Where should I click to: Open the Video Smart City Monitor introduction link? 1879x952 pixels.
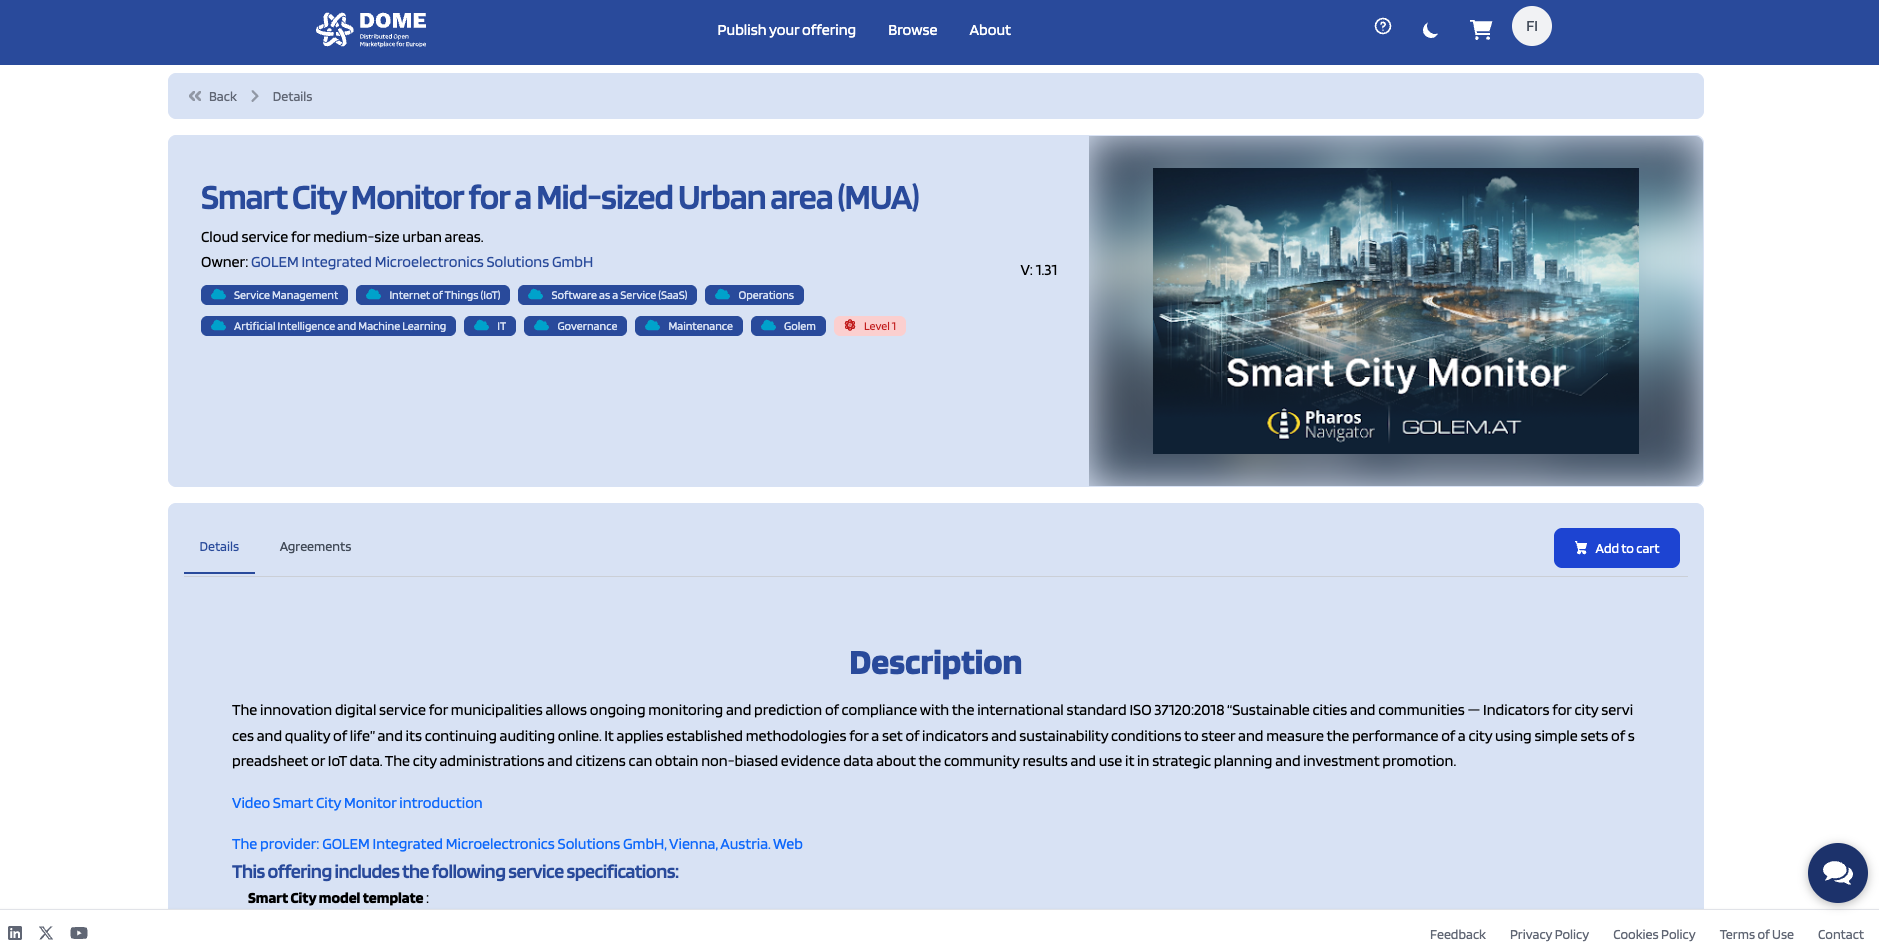click(357, 803)
